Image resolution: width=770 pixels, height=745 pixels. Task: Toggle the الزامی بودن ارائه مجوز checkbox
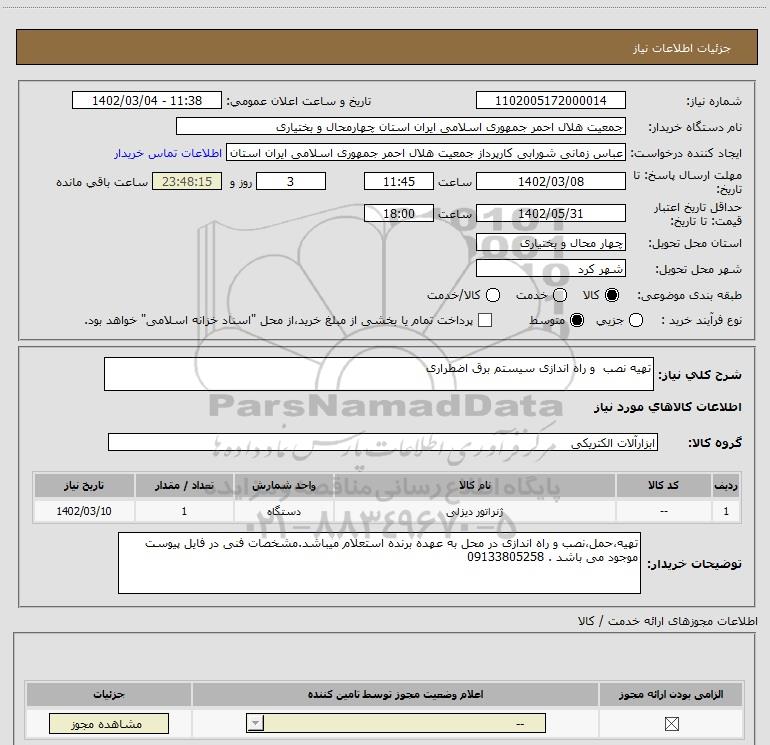tap(671, 723)
